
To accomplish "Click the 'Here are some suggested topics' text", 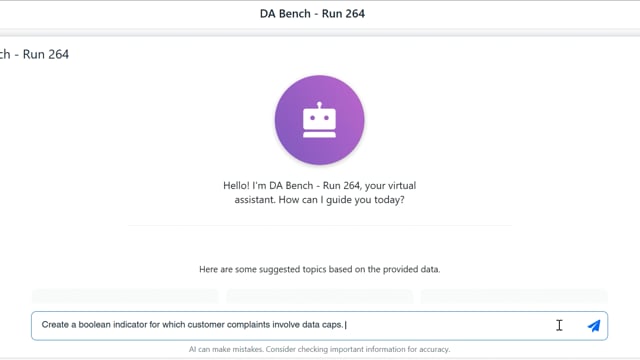I will pyautogui.click(x=320, y=269).
